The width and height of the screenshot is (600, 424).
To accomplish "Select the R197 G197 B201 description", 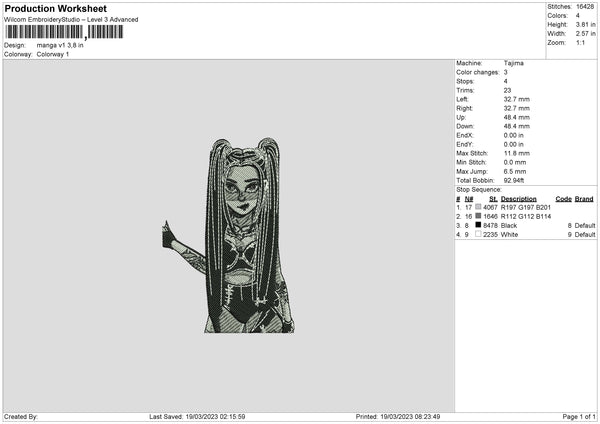I will [525, 207].
